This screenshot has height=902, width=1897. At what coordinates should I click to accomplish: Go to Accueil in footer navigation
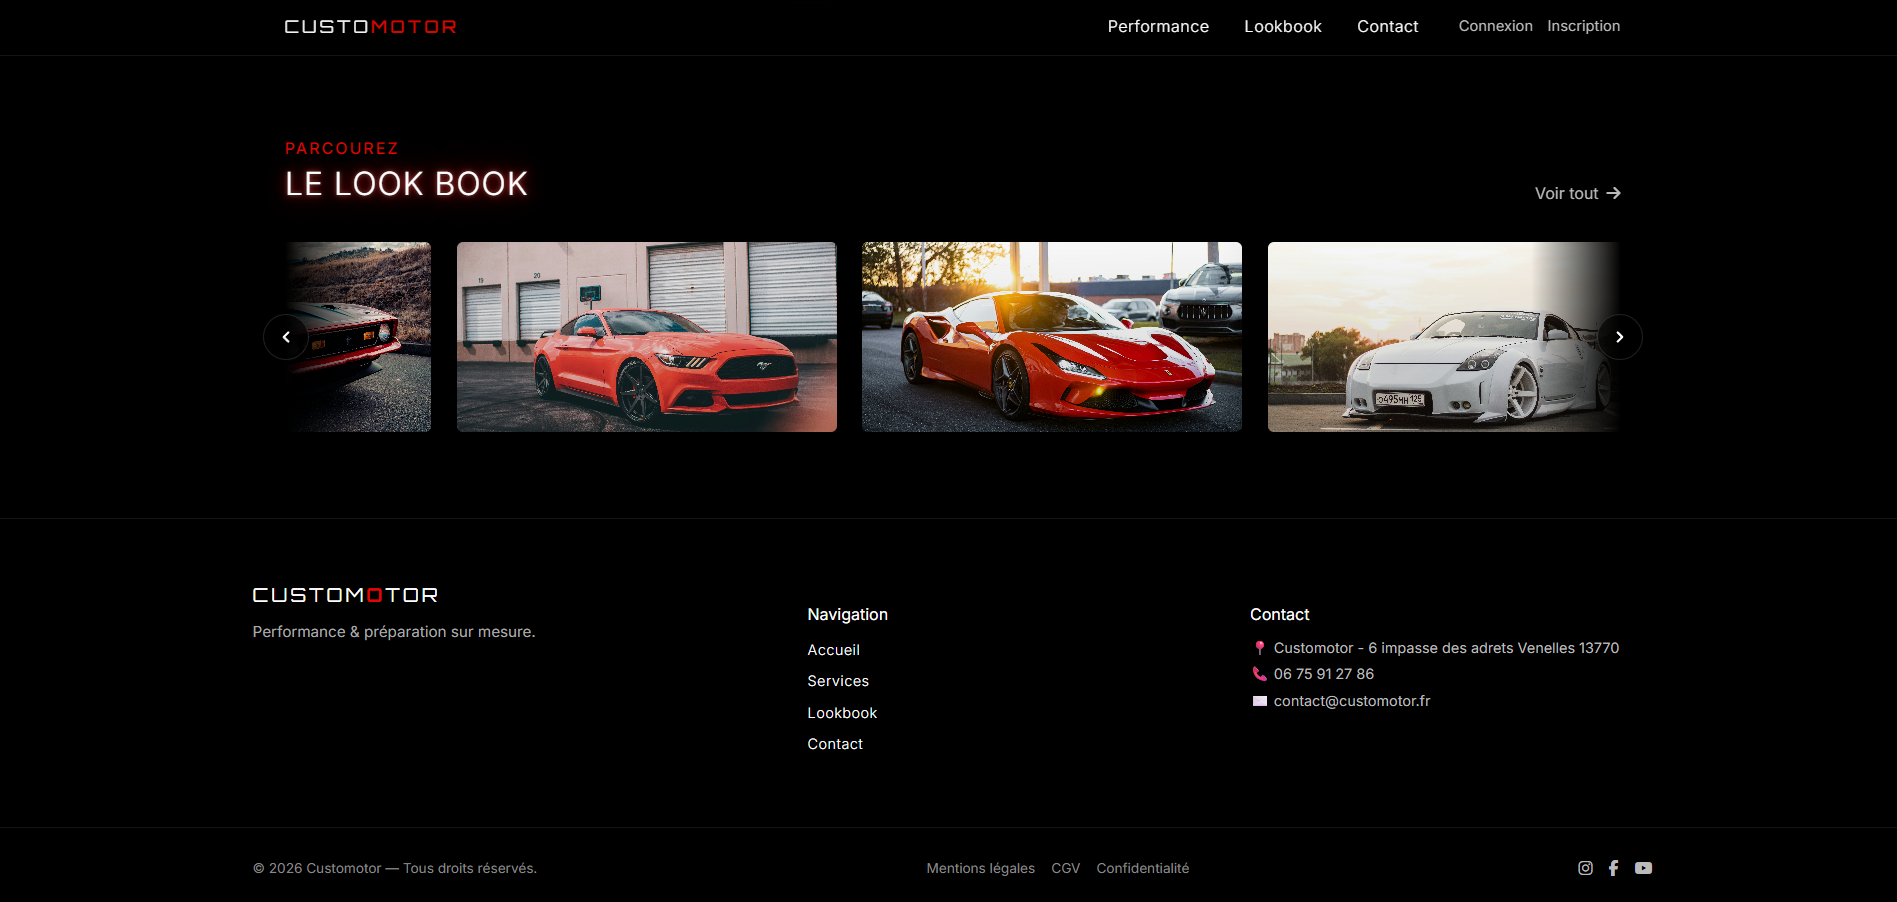tap(833, 650)
